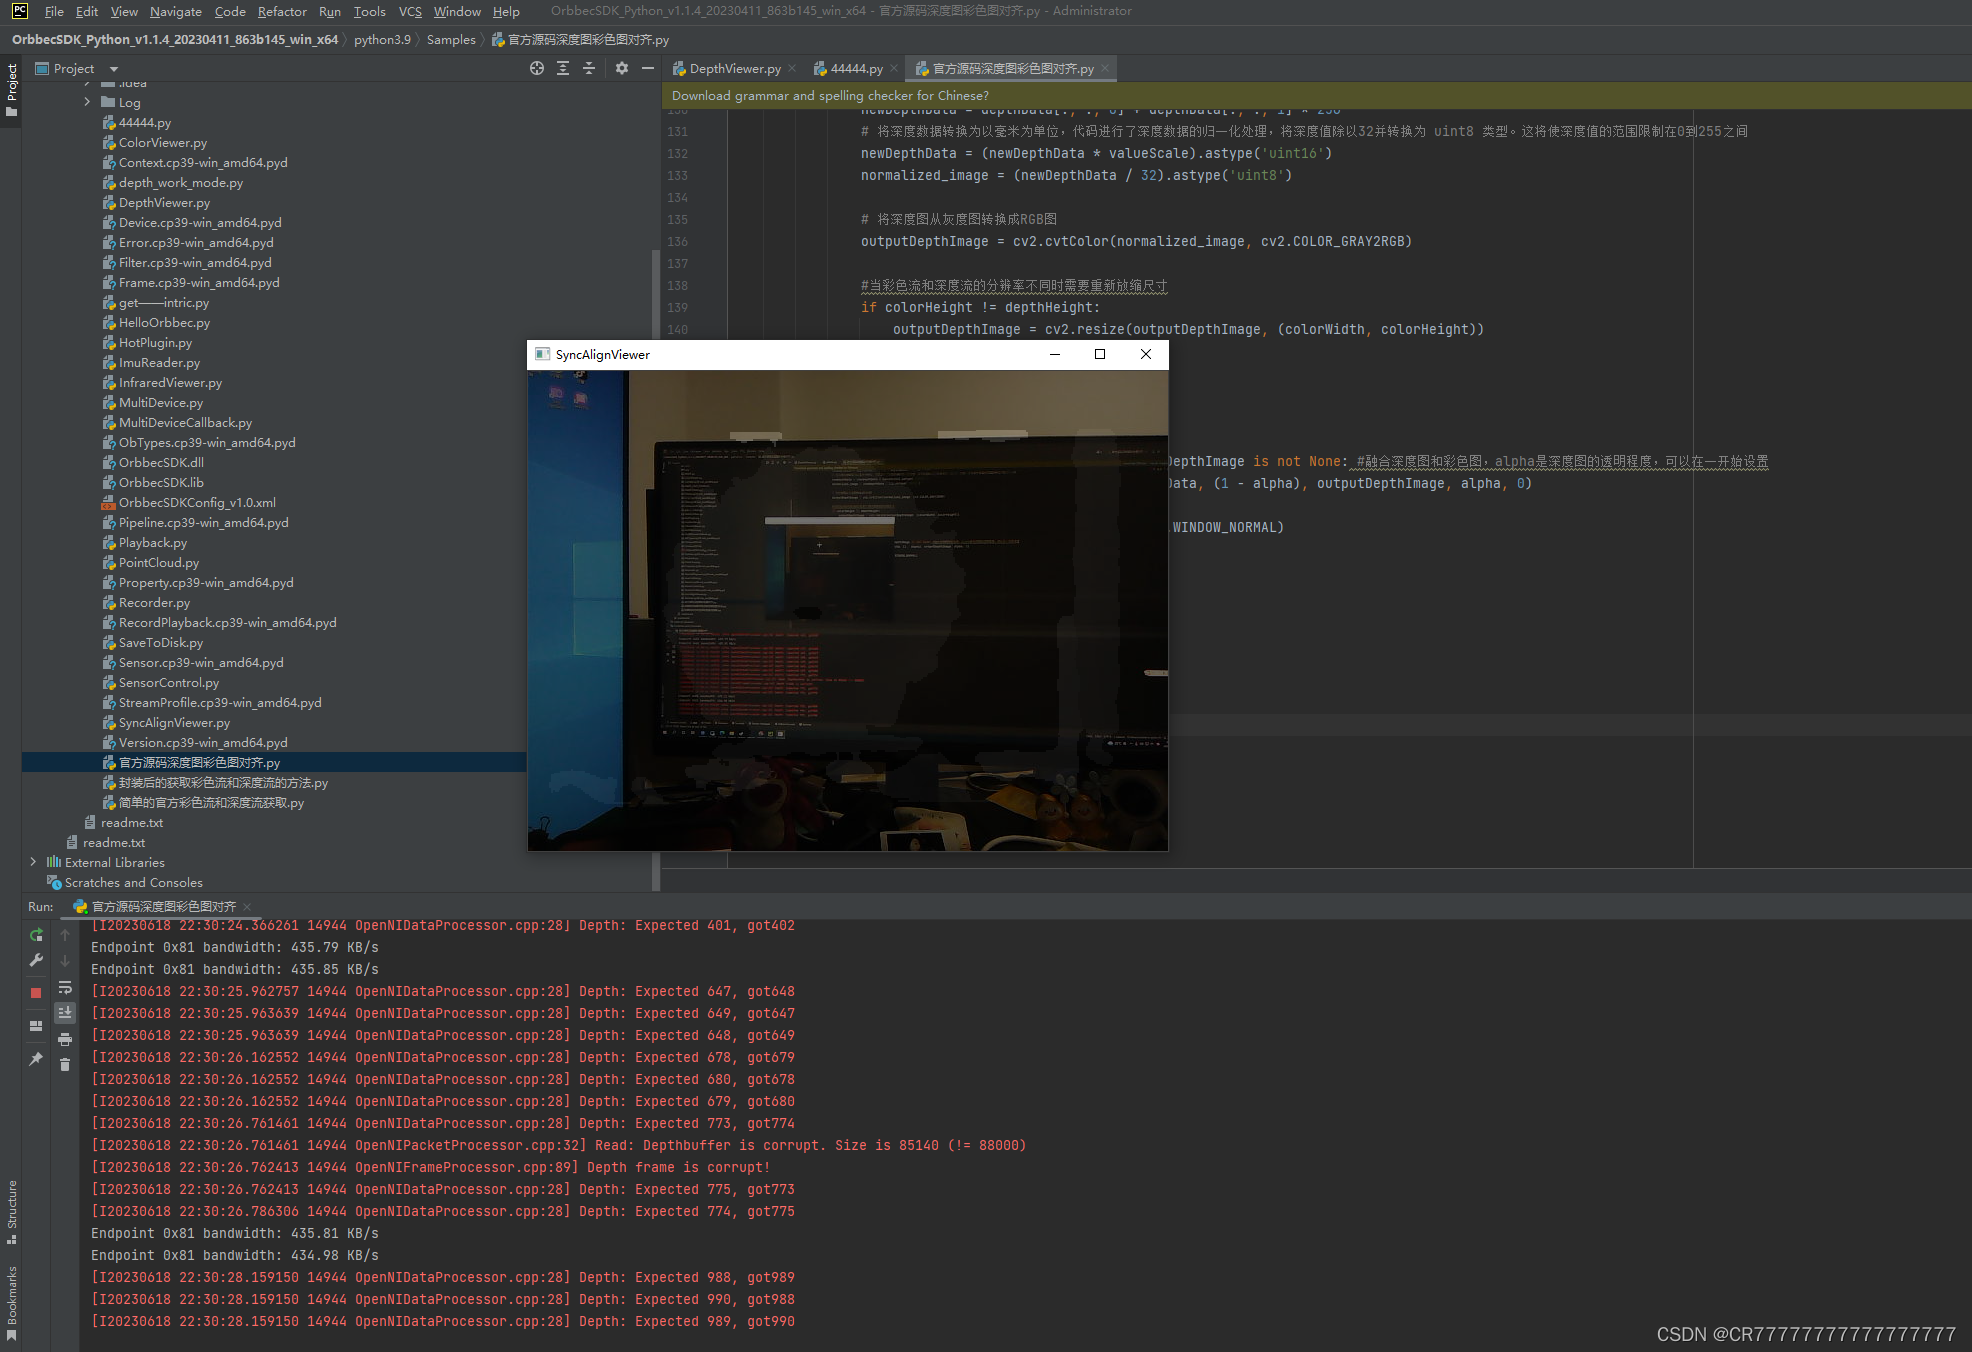Toggle scroll-to-end in the Run console

pos(65,1013)
